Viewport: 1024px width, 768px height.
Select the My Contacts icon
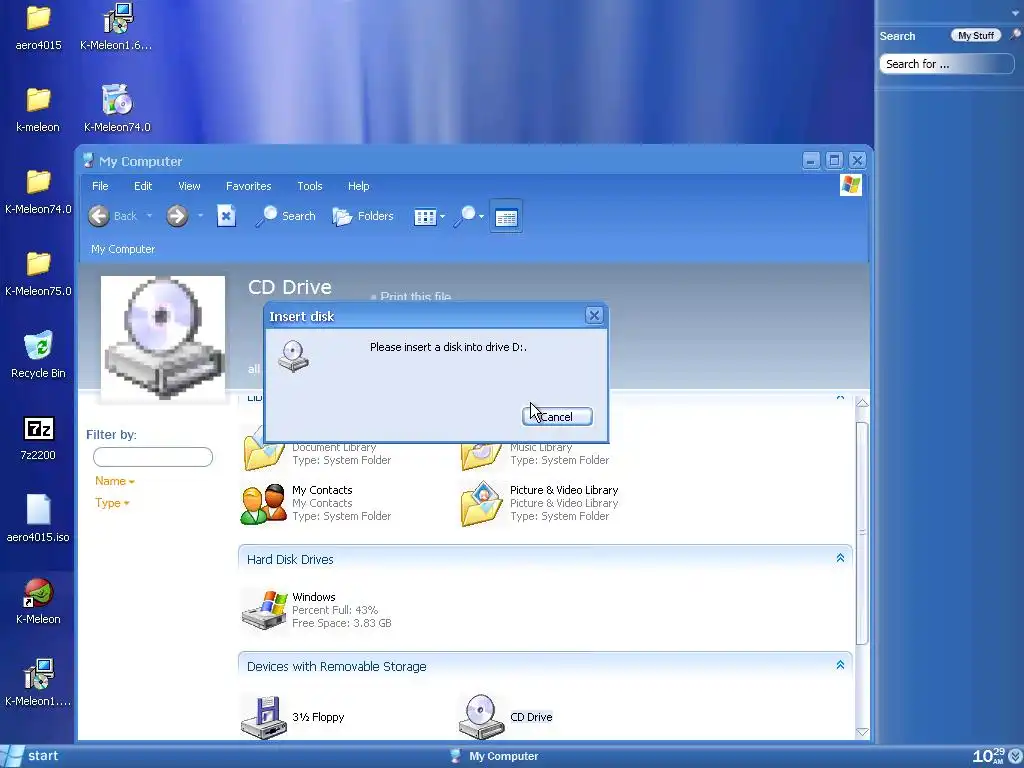pyautogui.click(x=263, y=504)
